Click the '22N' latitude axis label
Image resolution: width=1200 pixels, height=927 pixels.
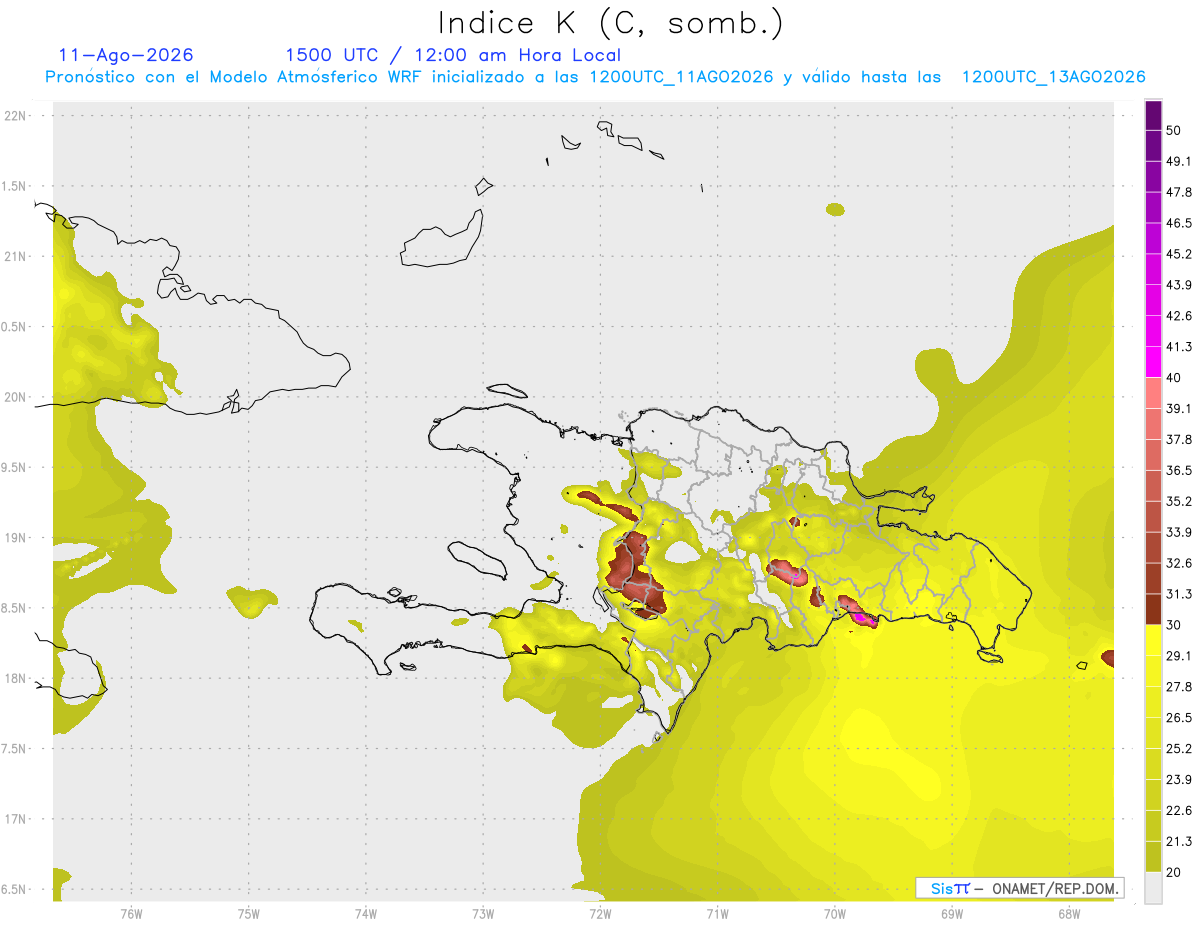pyautogui.click(x=15, y=115)
